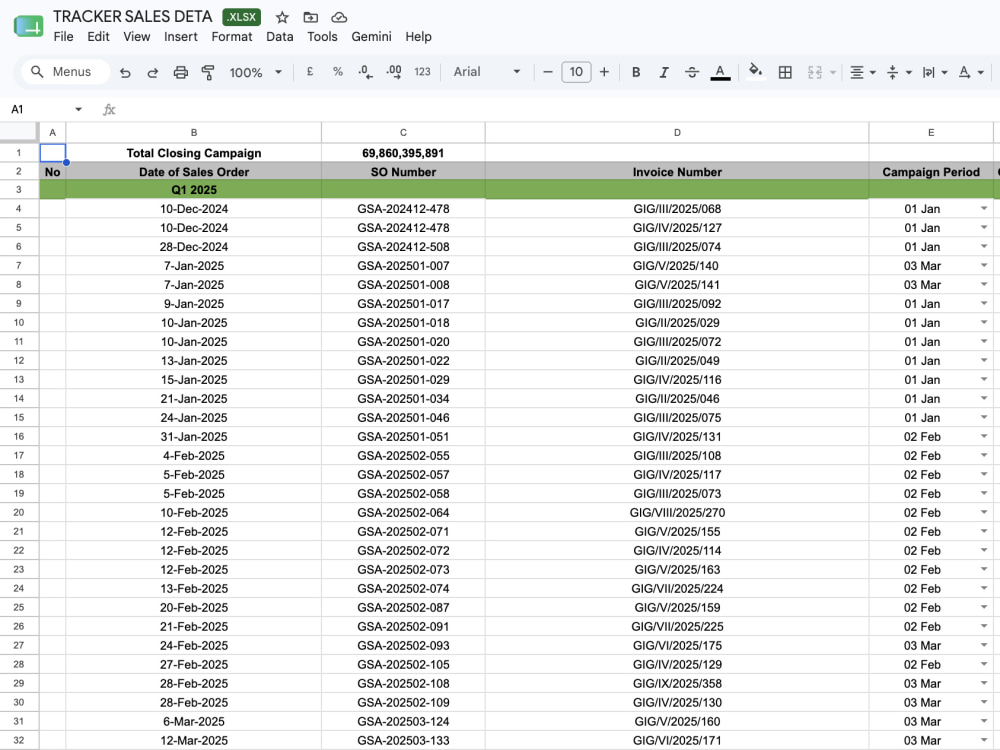This screenshot has height=750, width=1000.
Task: Star the TRACKER SALES DETA document
Action: tap(282, 17)
